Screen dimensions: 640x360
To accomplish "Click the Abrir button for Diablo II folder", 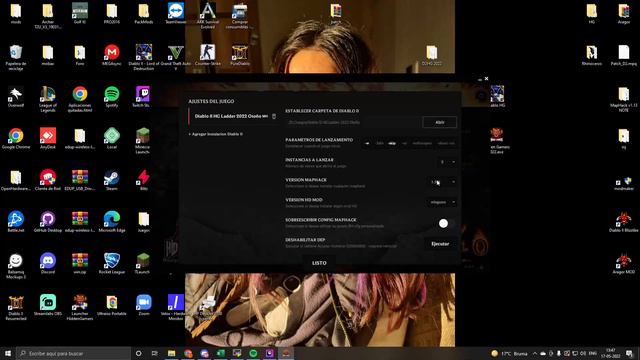I will (440, 122).
